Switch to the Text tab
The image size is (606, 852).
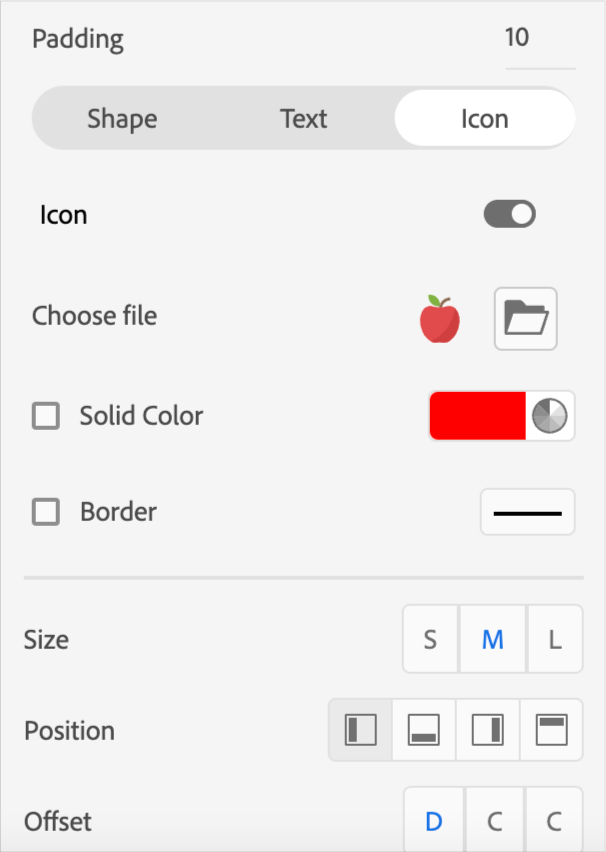304,119
